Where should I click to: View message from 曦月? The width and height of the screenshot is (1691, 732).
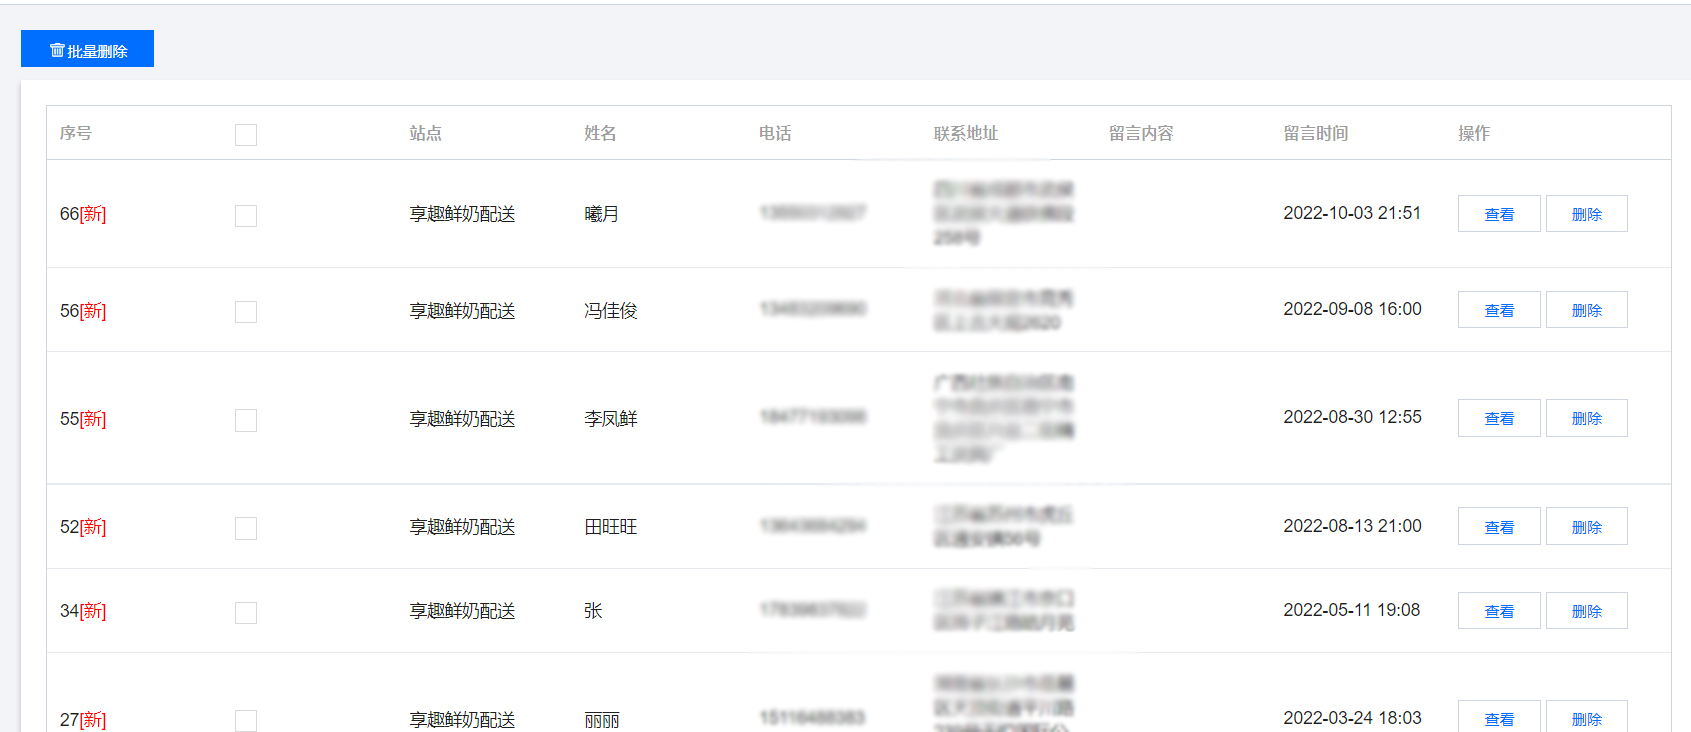[1498, 214]
